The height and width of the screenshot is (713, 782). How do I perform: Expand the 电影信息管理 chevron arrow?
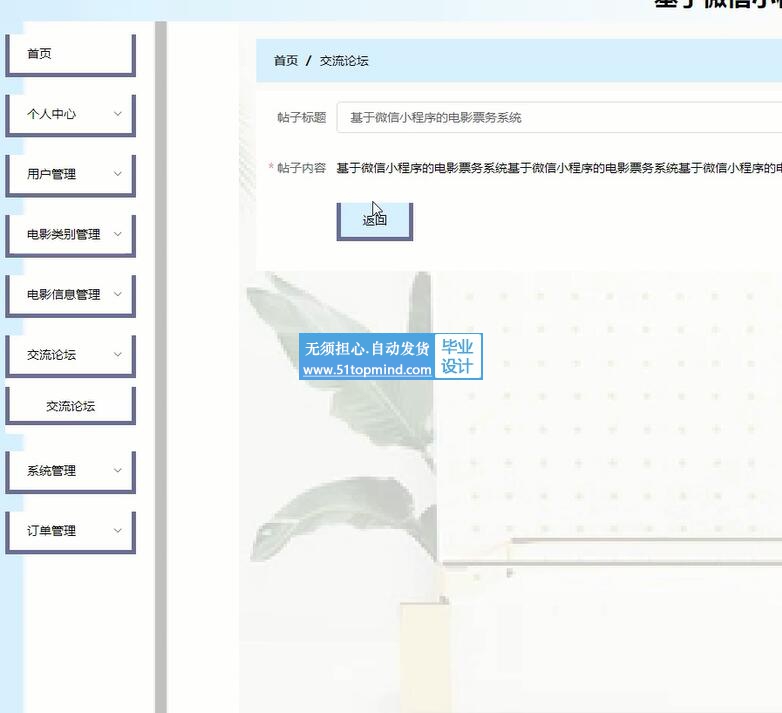[x=118, y=294]
